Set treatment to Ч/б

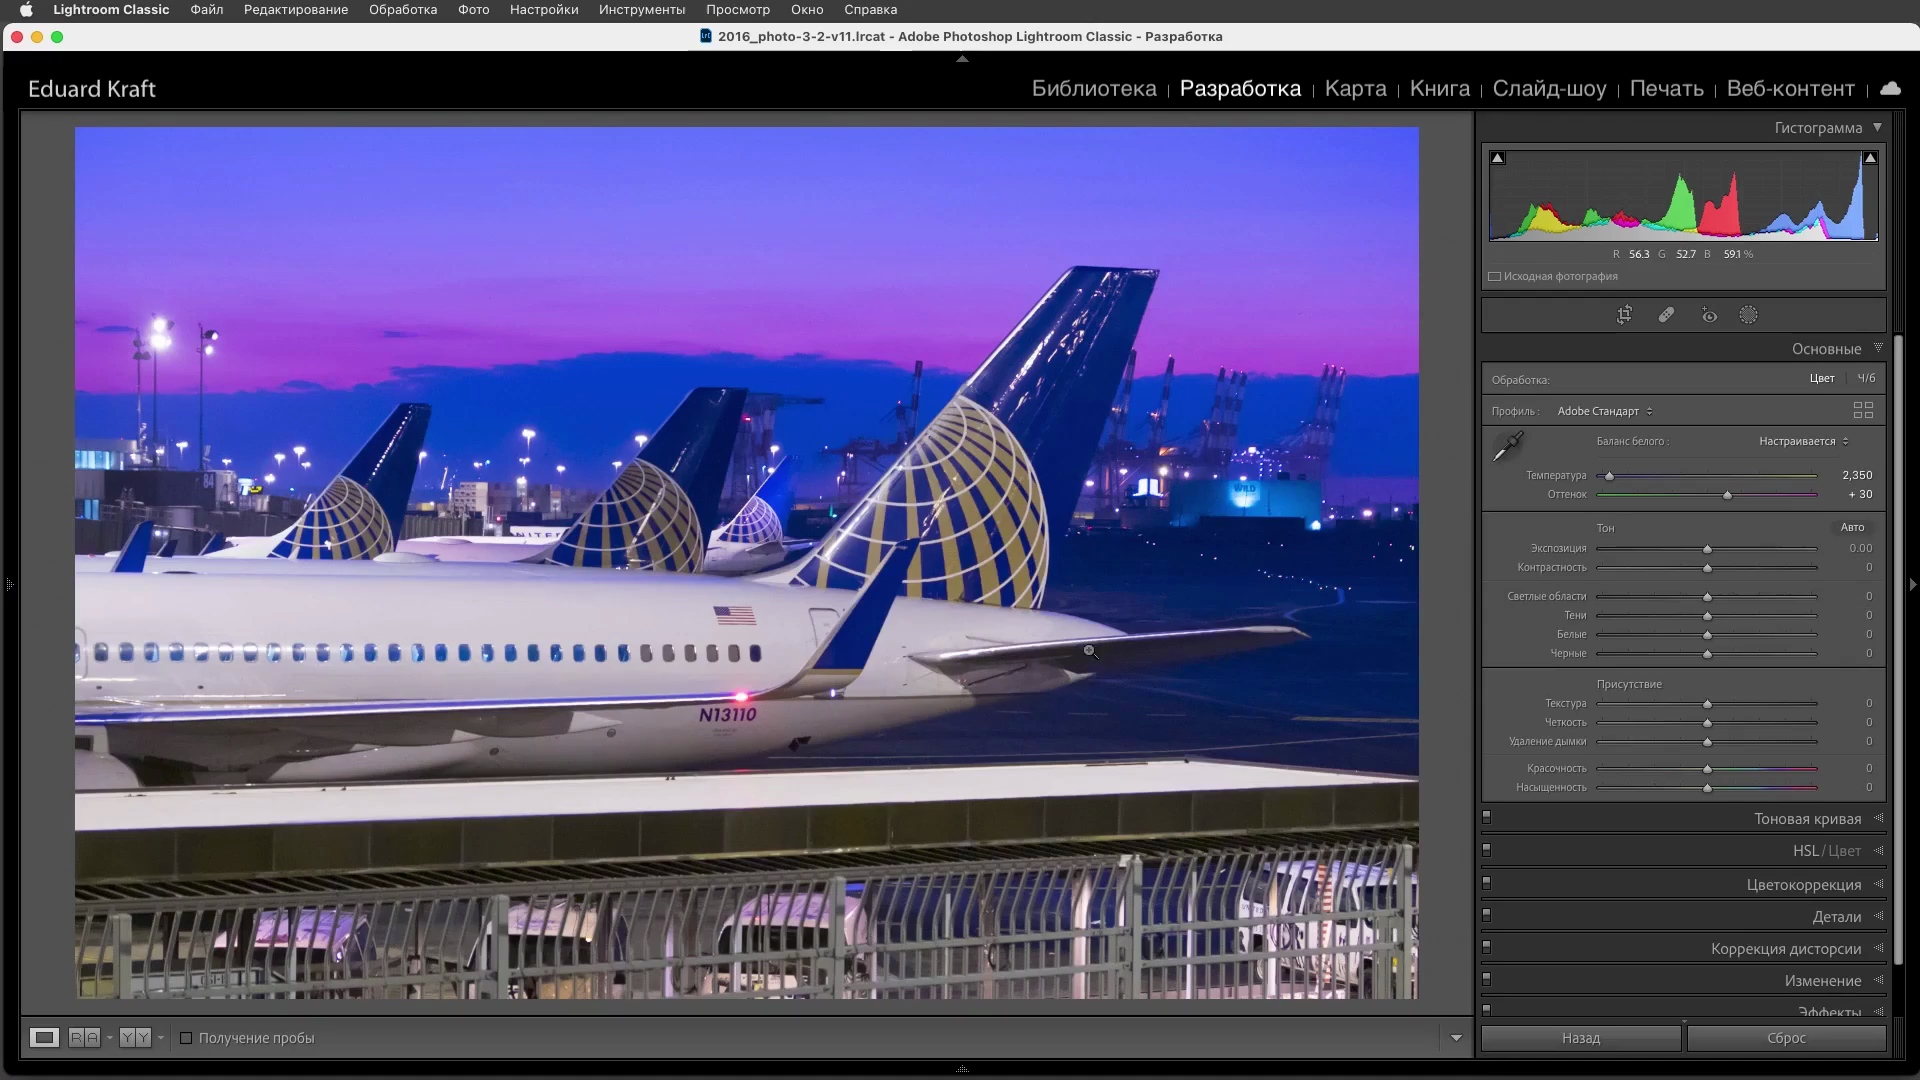click(x=1866, y=378)
